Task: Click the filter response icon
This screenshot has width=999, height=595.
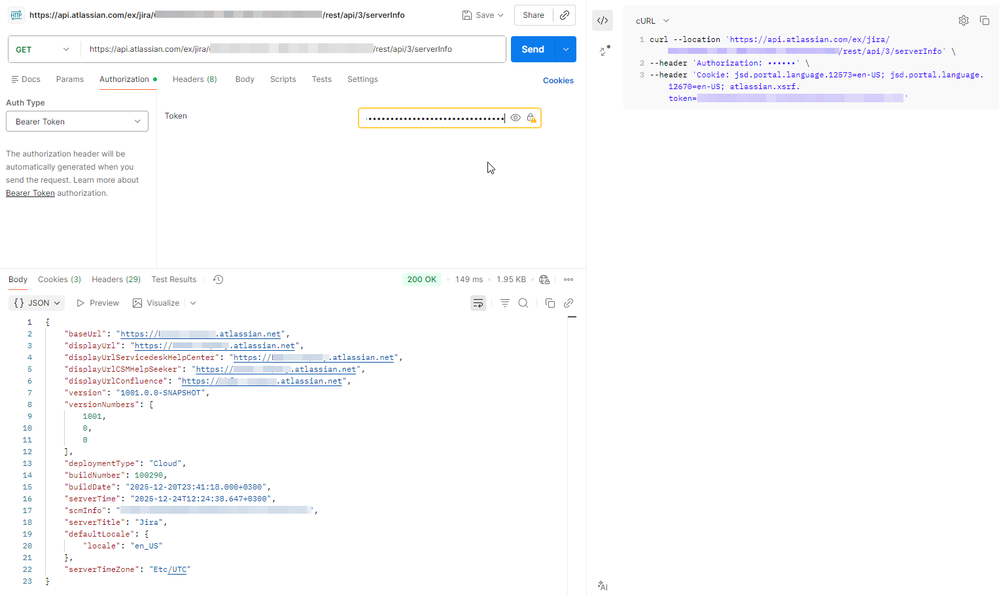Action: click(x=505, y=303)
